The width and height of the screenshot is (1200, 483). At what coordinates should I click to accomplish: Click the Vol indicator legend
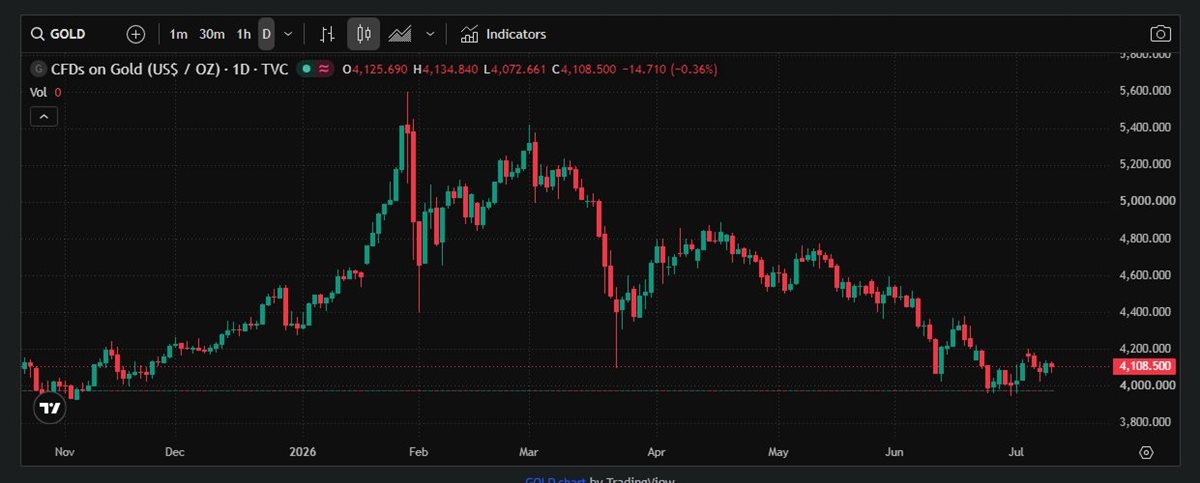pyautogui.click(x=45, y=92)
